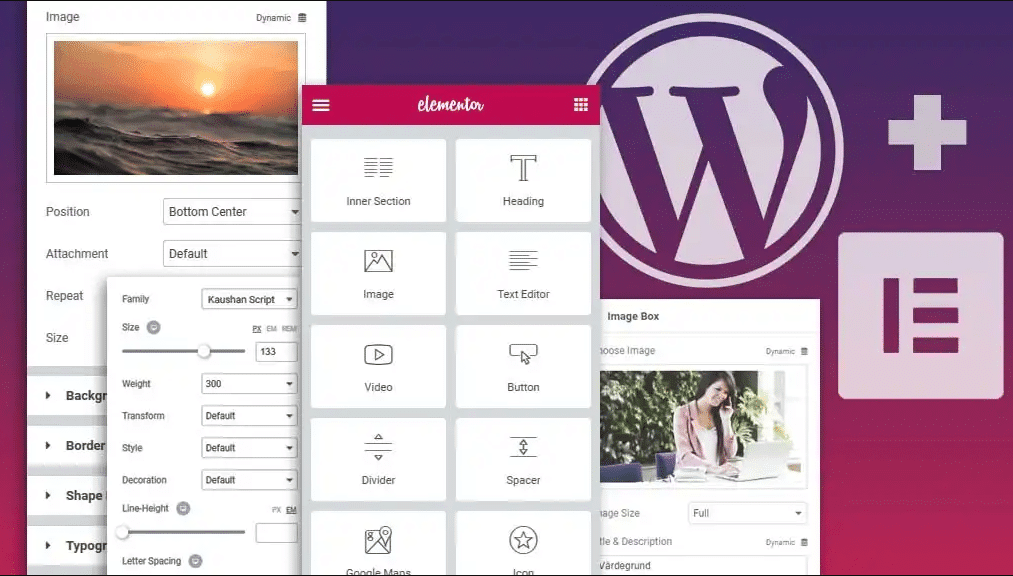Click the font Size slider handle
Screen dimensions: 1013x576
pyautogui.click(x=204, y=351)
